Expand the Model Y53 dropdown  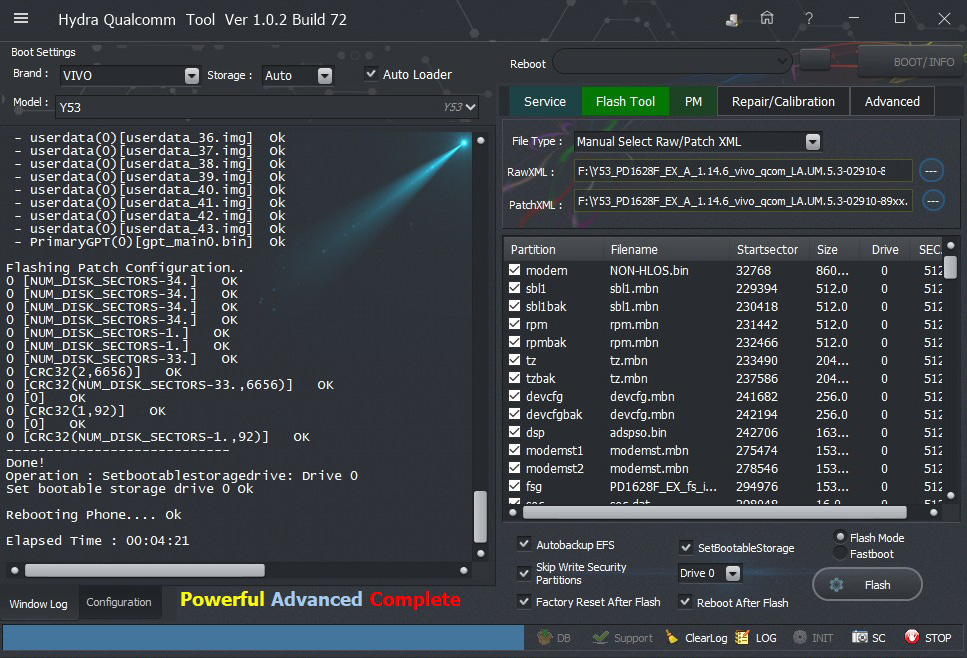[471, 107]
